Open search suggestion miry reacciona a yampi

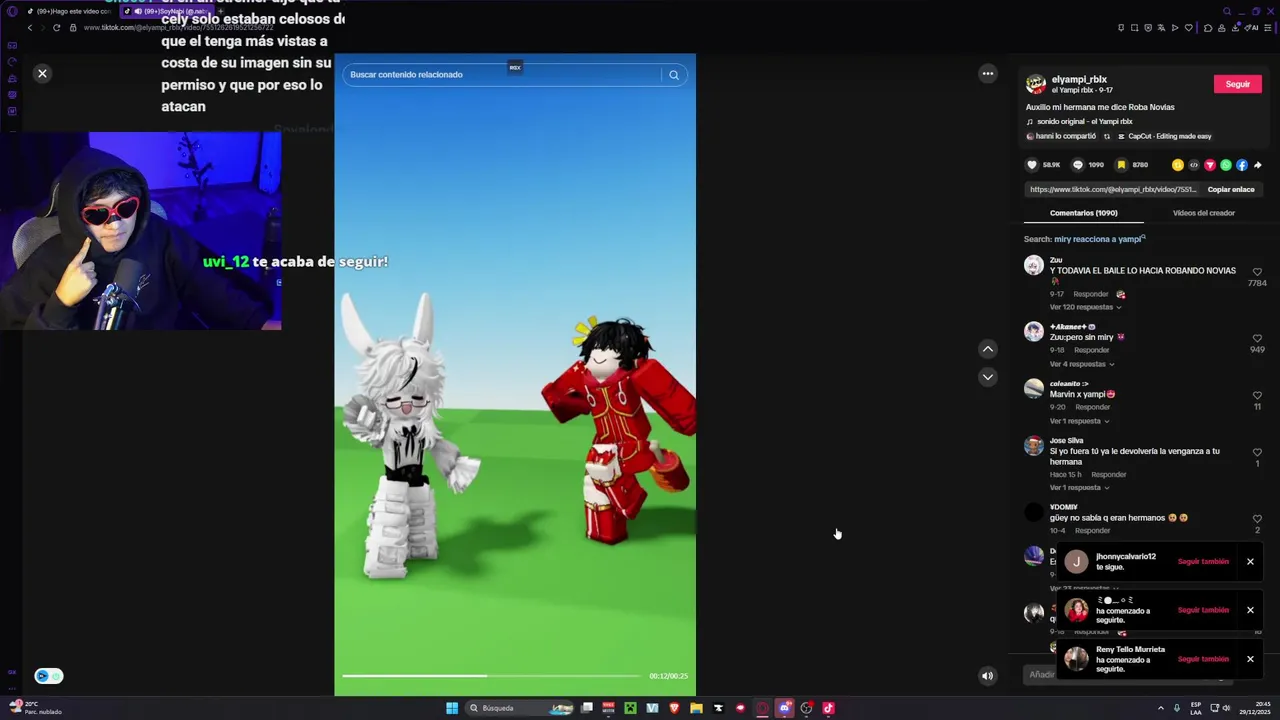pyautogui.click(x=1099, y=239)
